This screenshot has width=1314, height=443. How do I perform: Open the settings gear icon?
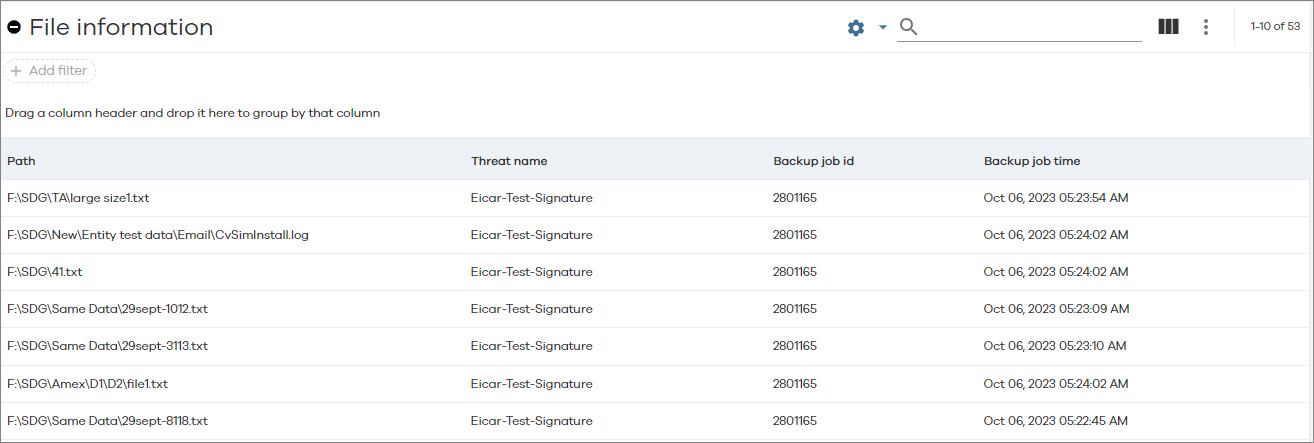855,28
